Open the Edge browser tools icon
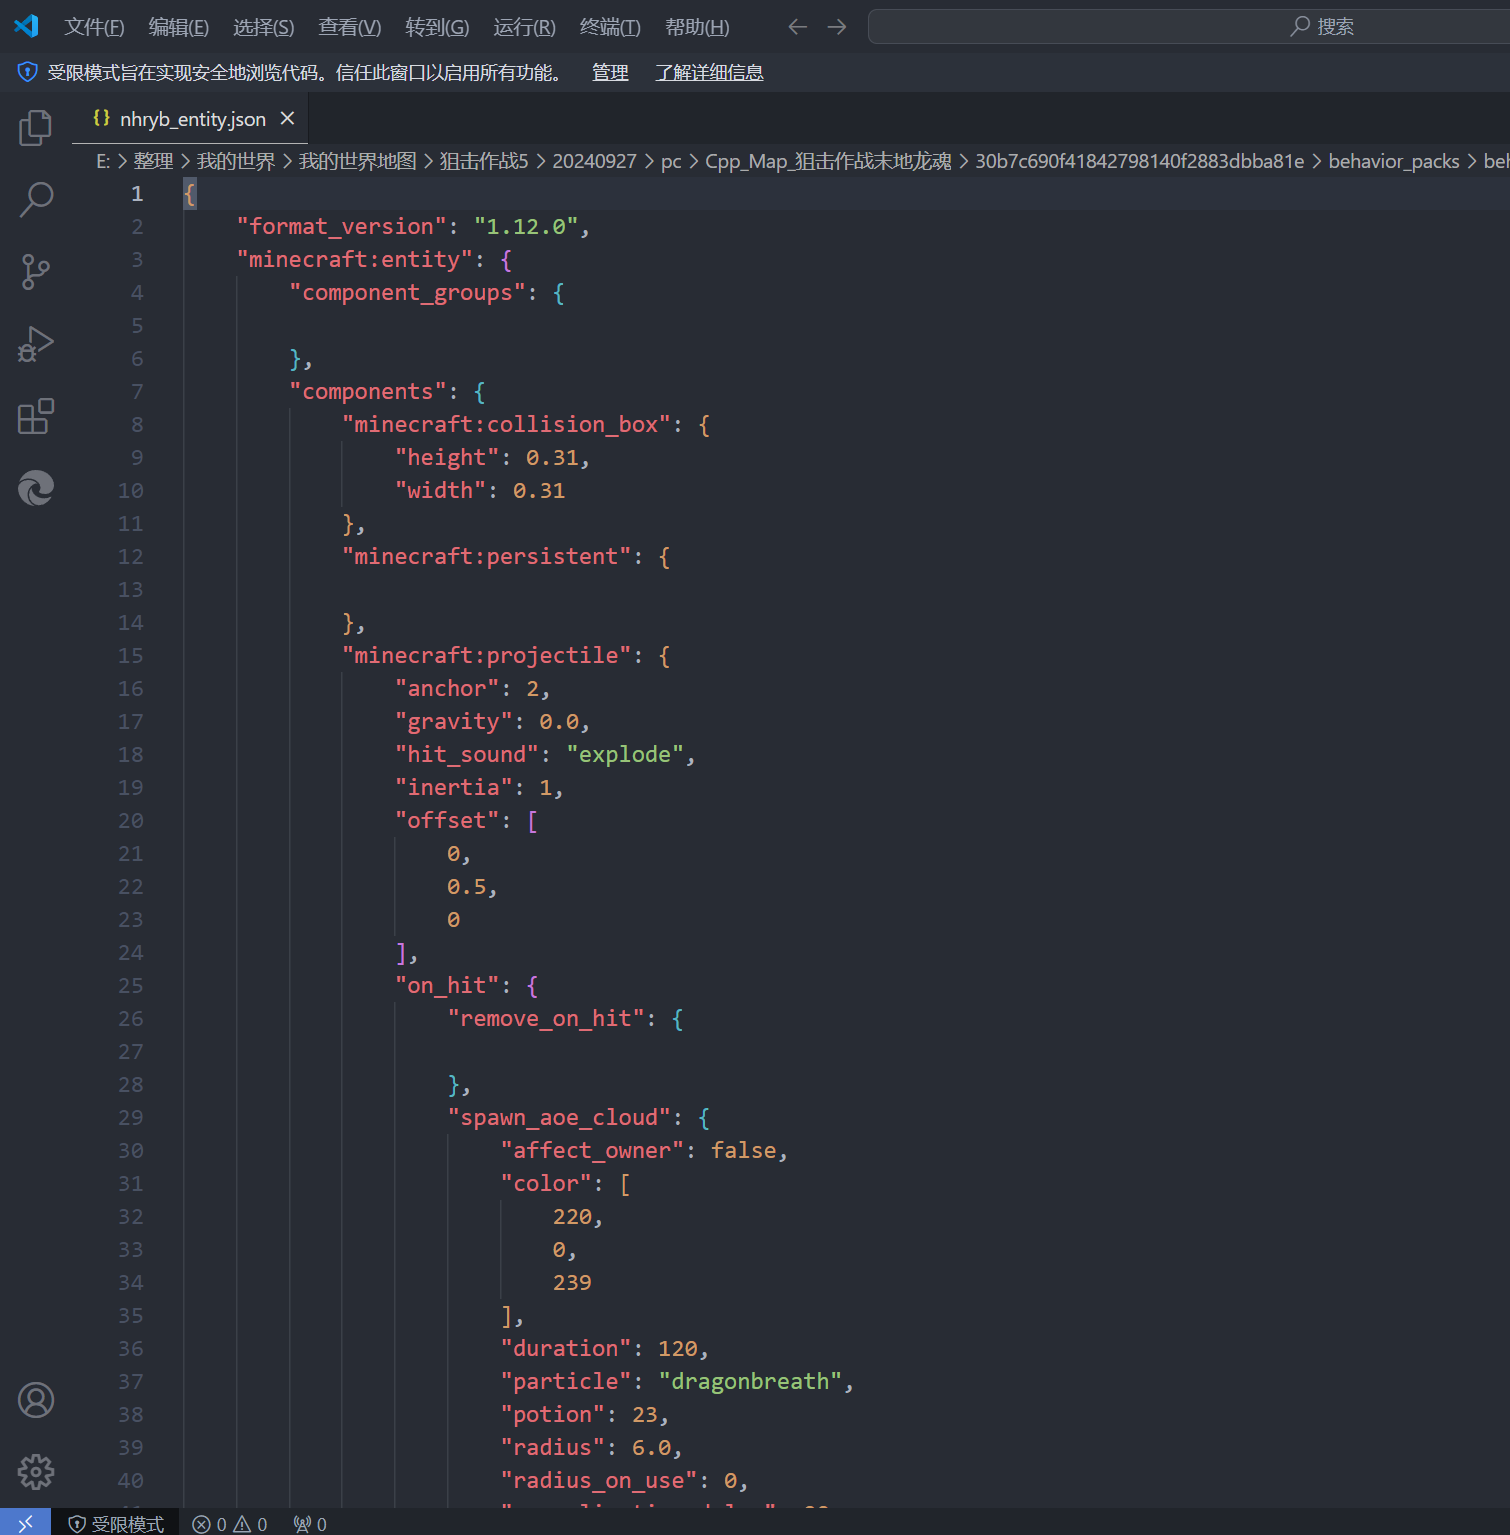Viewport: 1510px width, 1535px height. coord(36,488)
